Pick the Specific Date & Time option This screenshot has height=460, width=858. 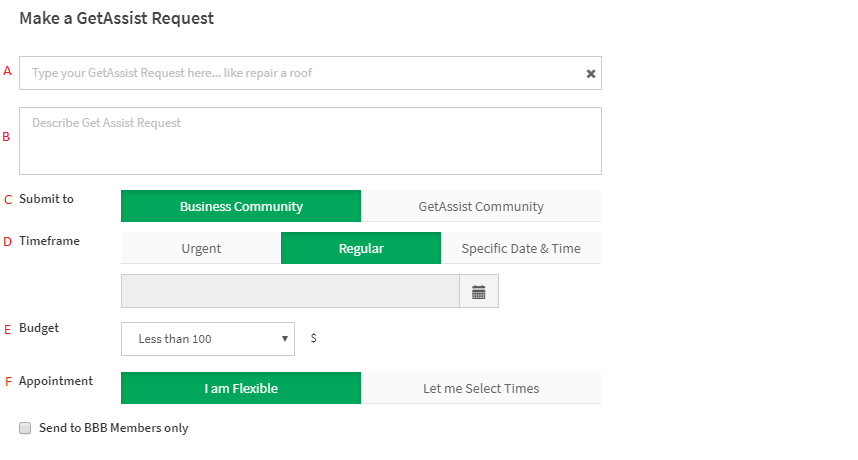point(521,248)
